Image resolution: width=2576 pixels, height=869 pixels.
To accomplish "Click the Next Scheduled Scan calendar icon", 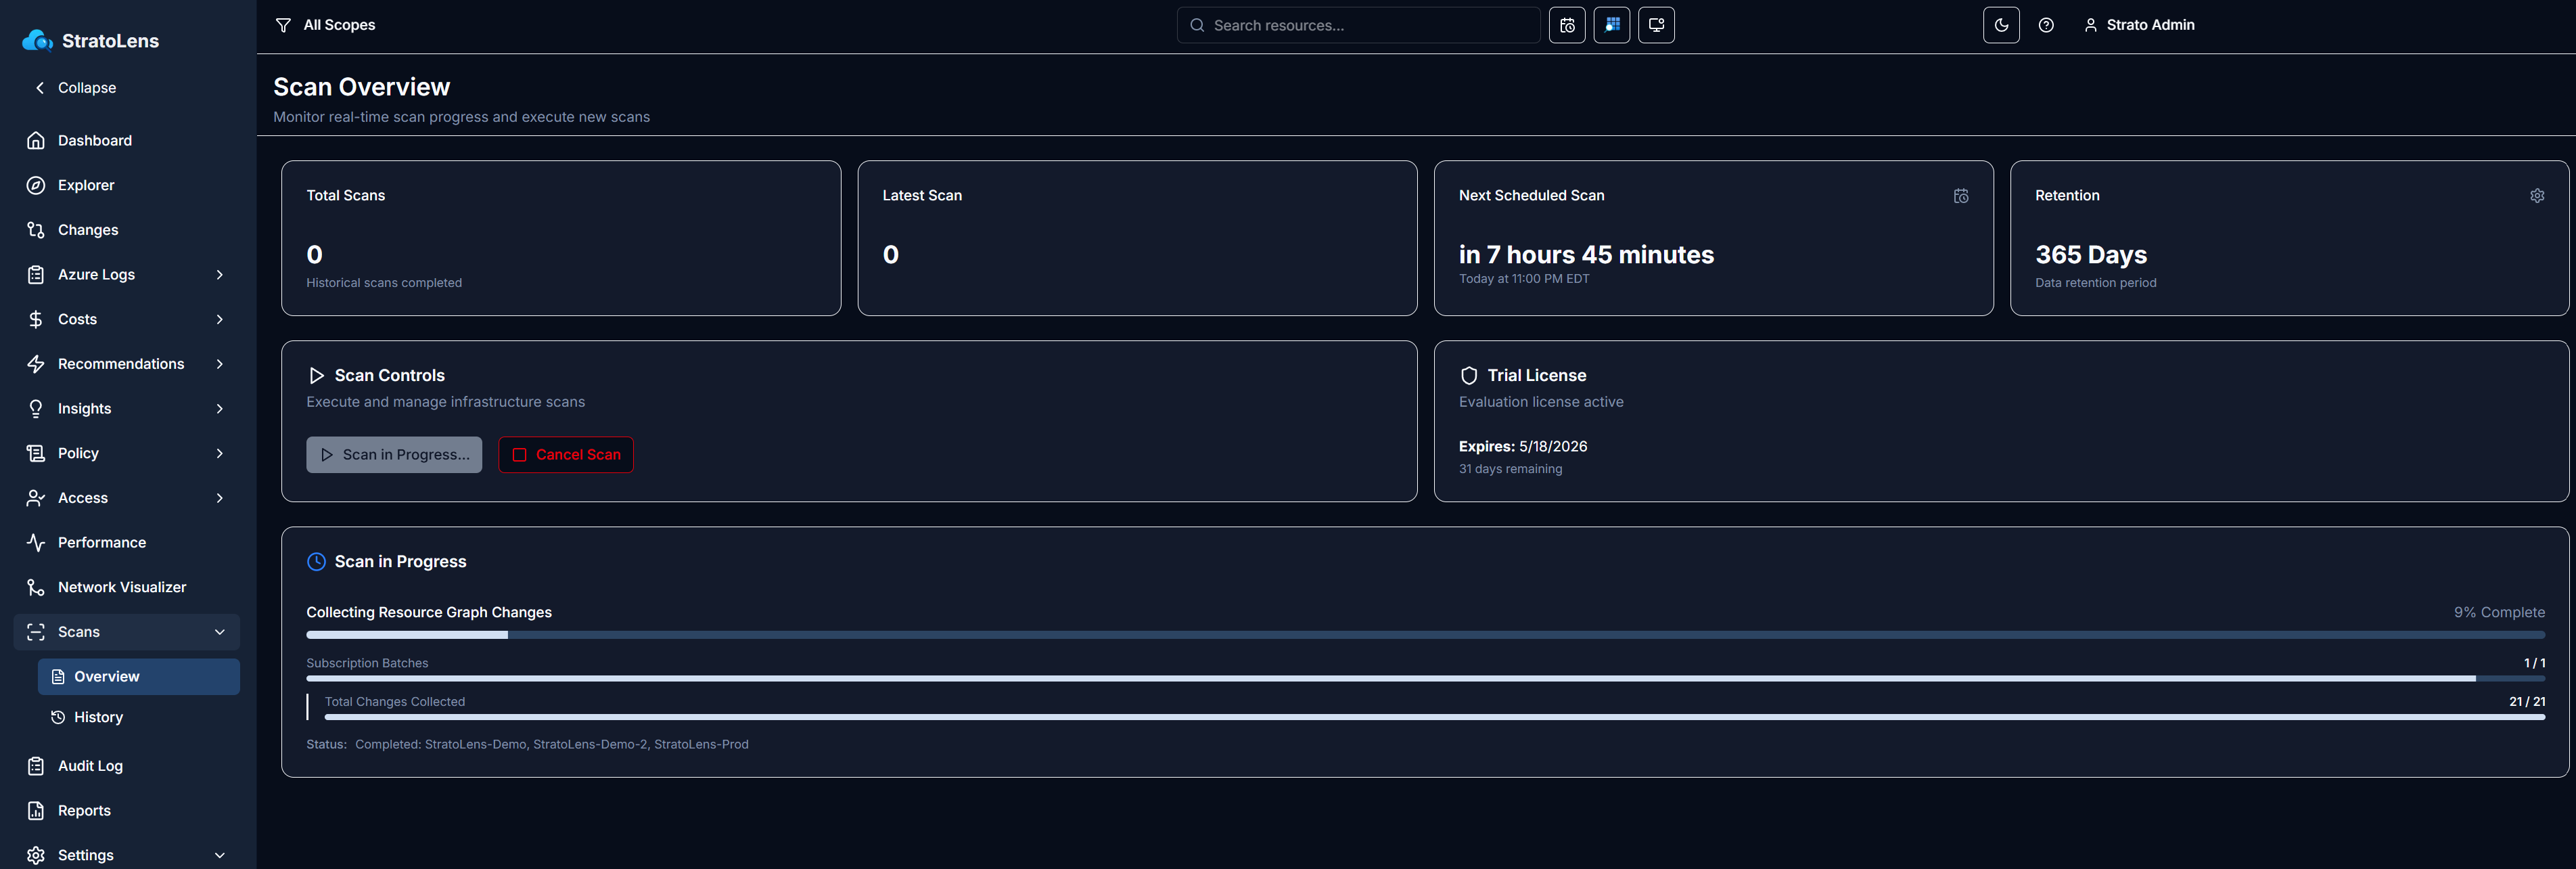I will 1960,196.
